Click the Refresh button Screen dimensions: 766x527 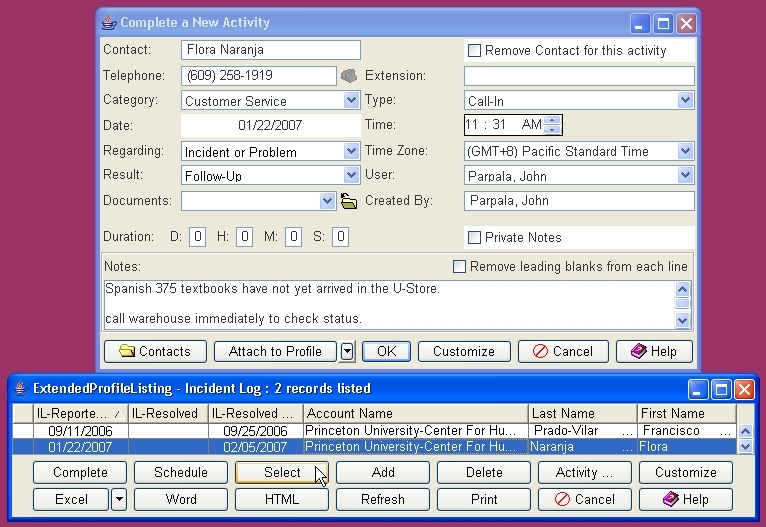(x=383, y=499)
